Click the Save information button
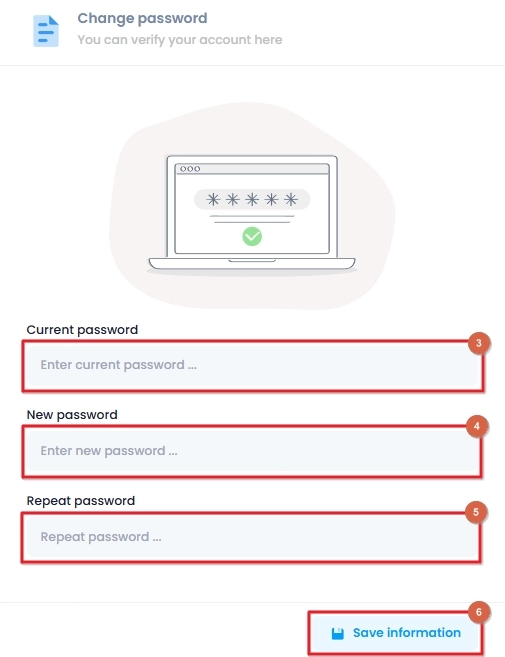Image resolution: width=505 pixels, height=657 pixels. click(x=396, y=633)
